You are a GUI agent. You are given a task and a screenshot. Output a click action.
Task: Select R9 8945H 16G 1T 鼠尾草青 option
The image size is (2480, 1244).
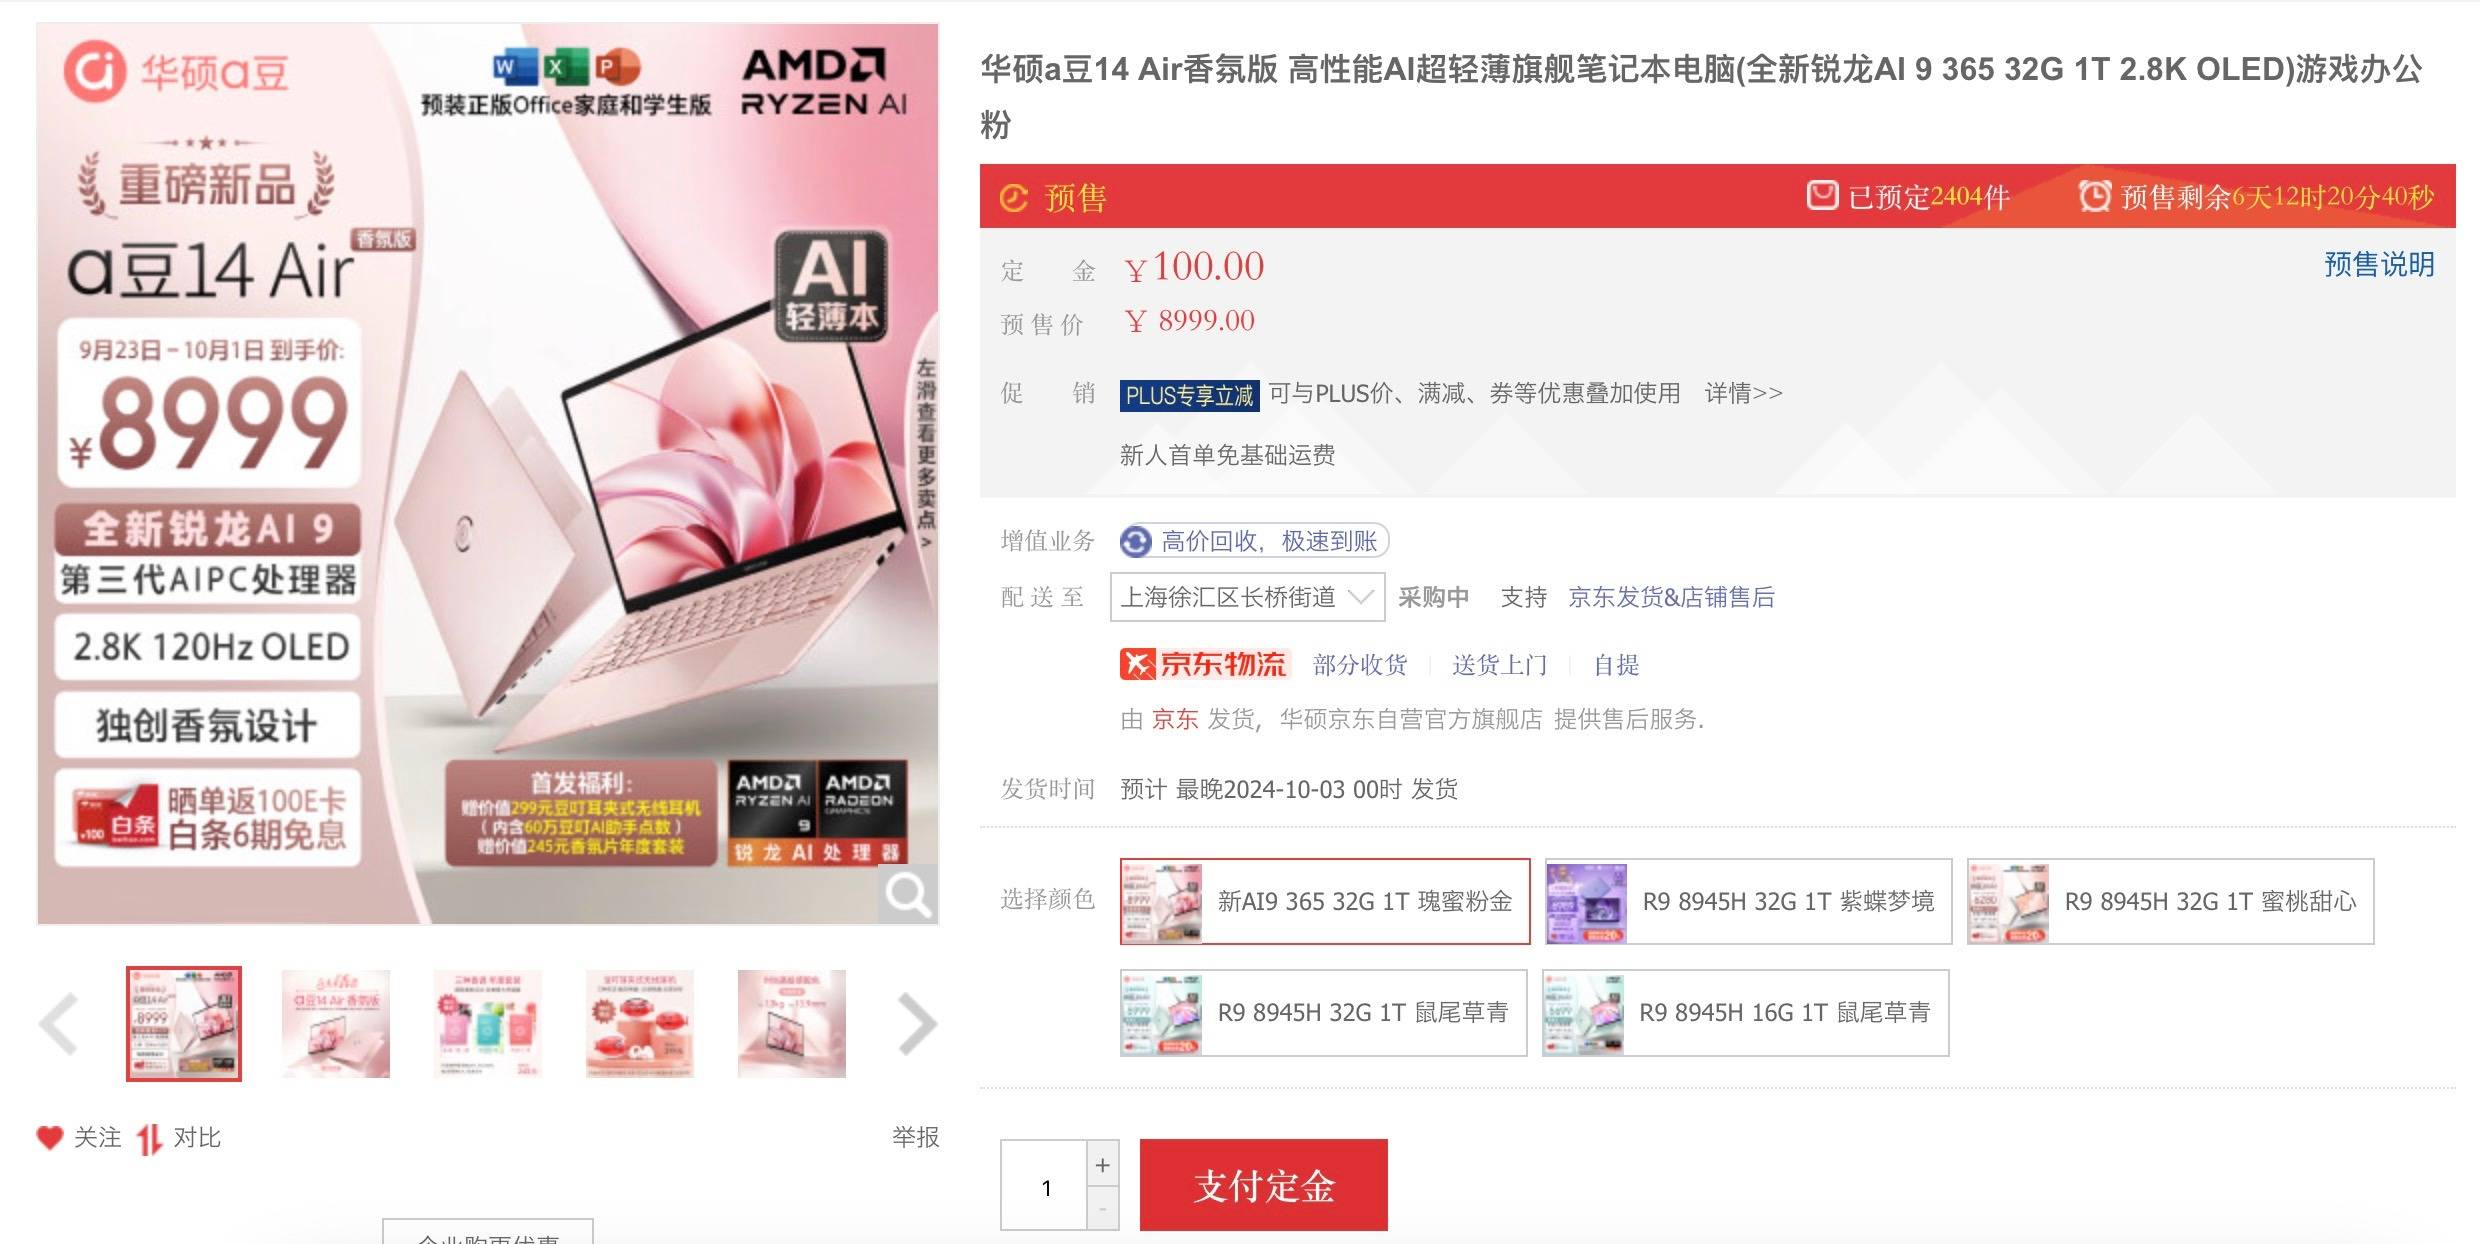[1746, 1013]
